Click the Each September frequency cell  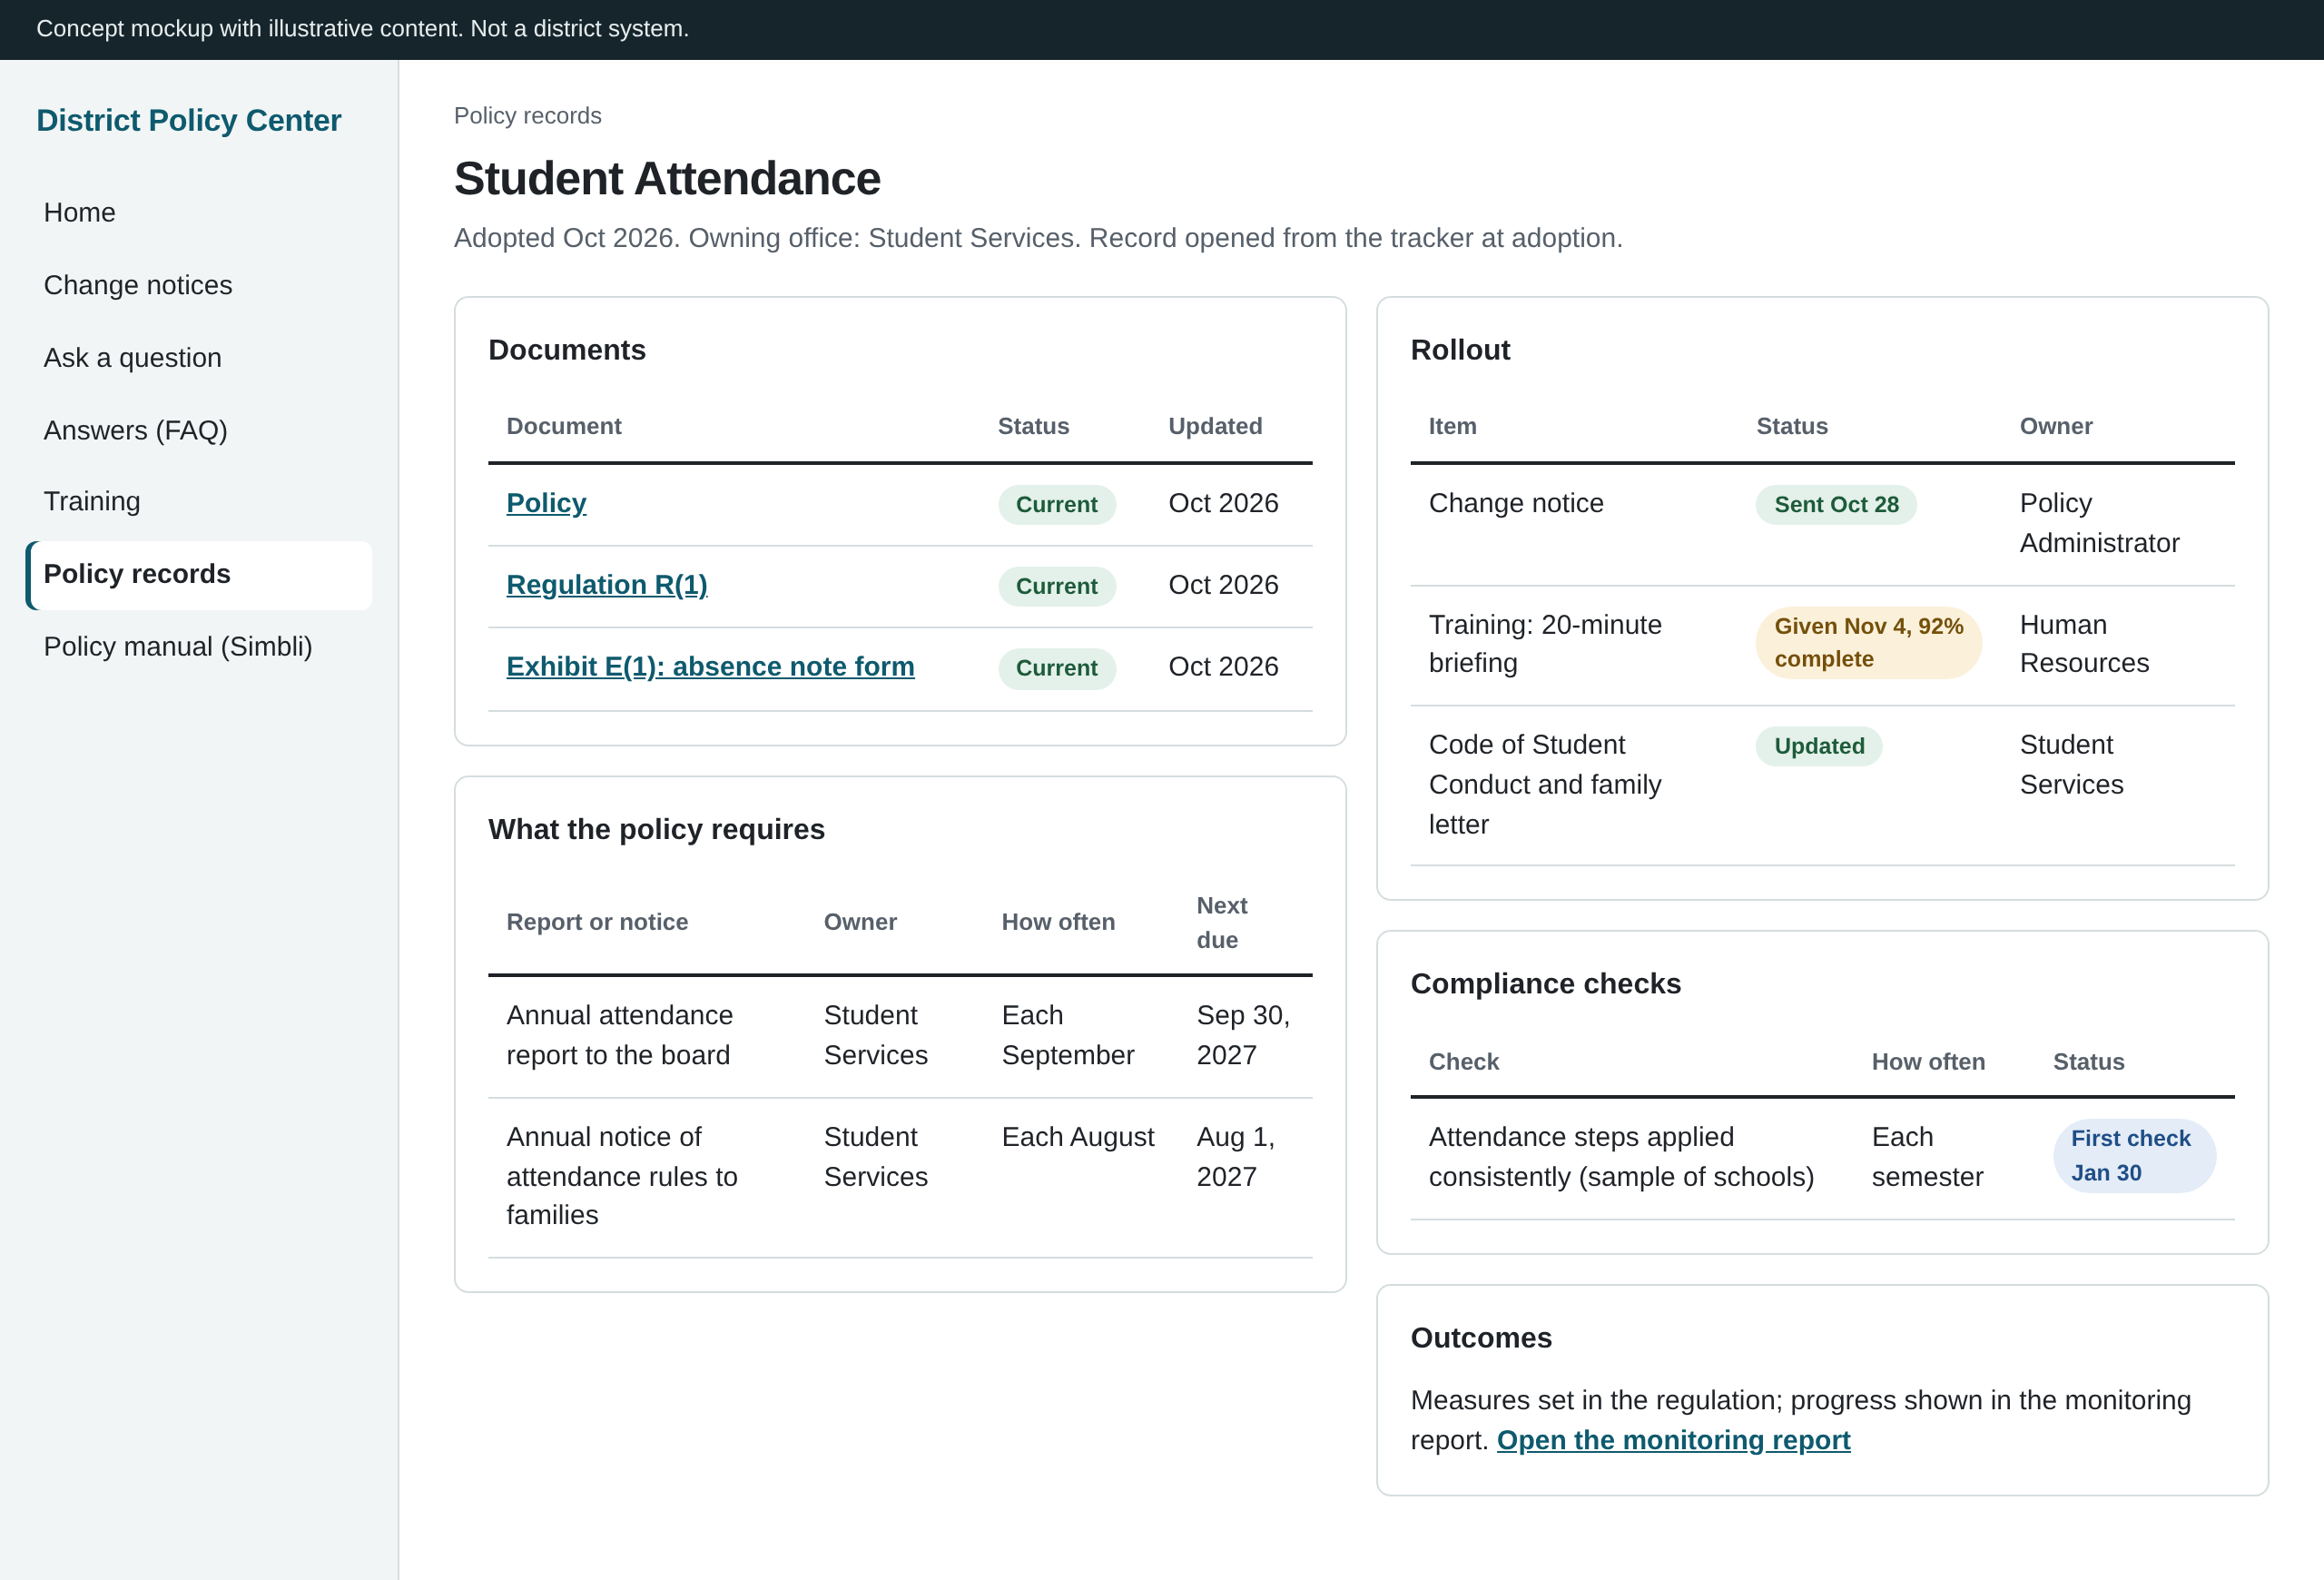[x=1068, y=1035]
